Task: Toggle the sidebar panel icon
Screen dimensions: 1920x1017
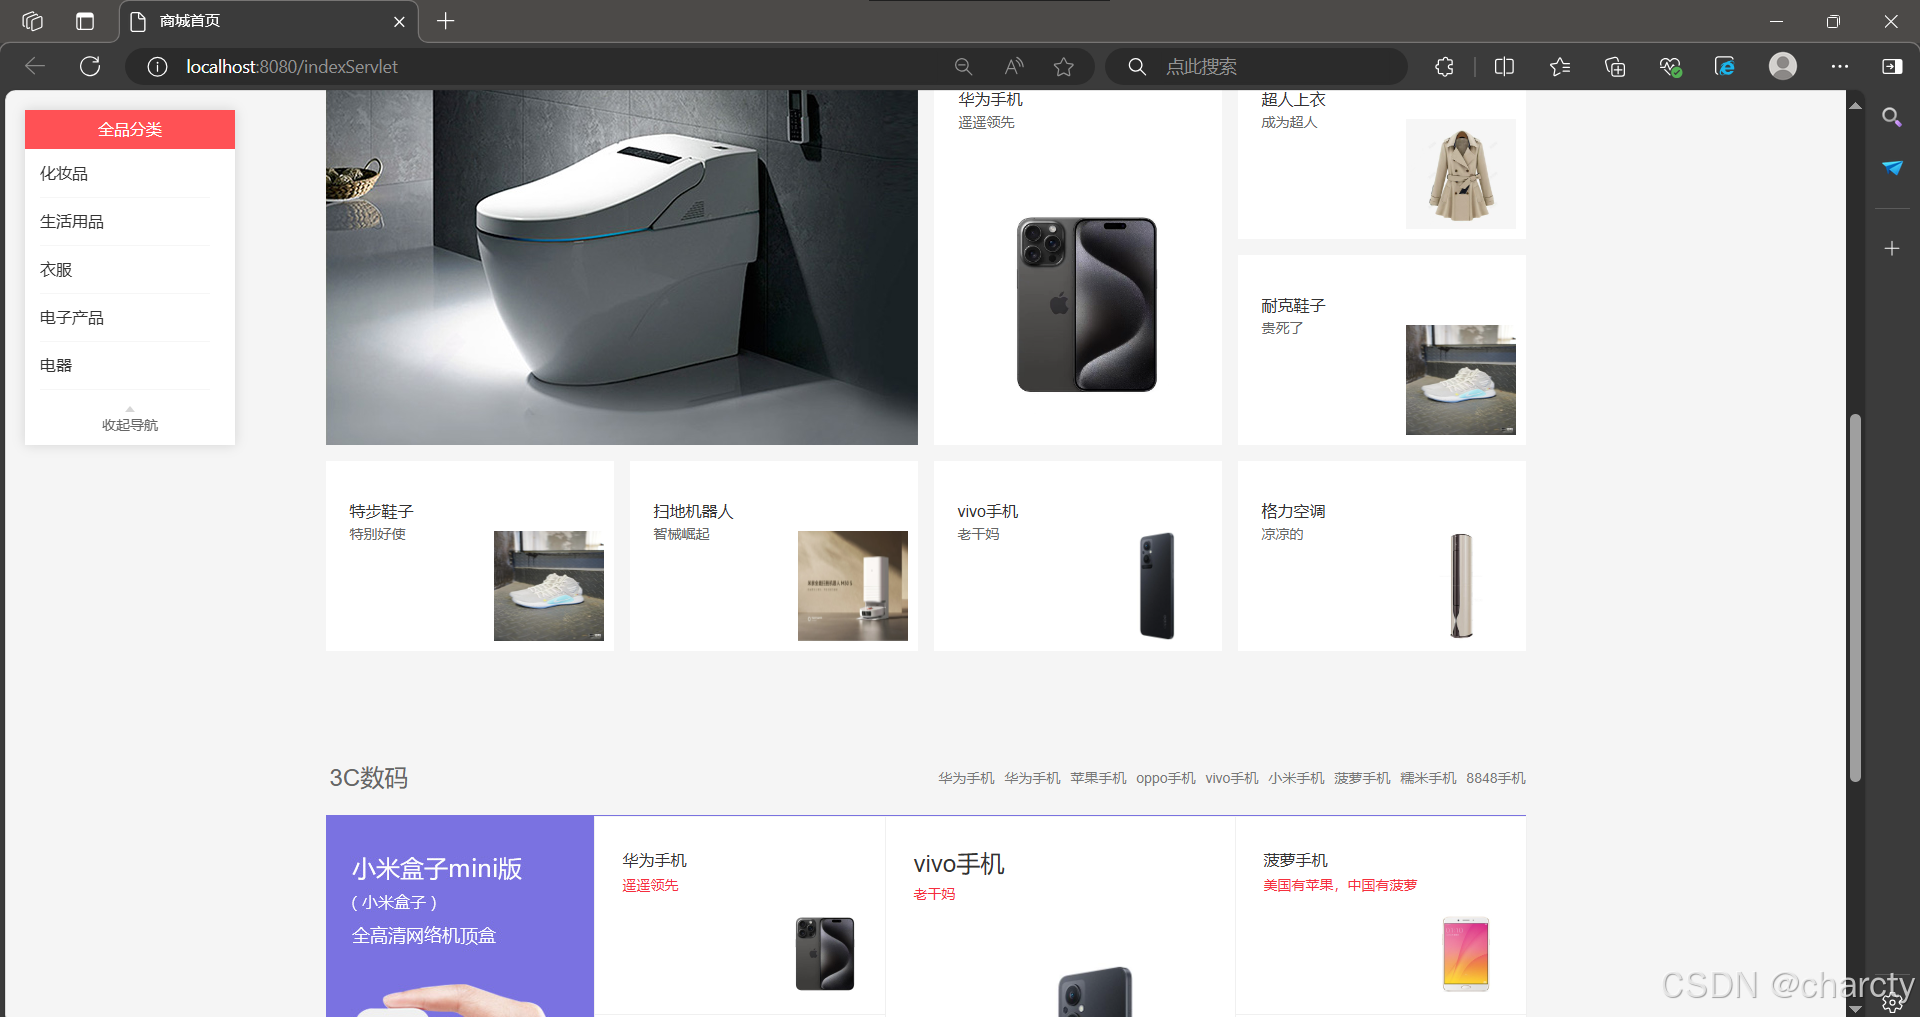Action: click(1892, 67)
